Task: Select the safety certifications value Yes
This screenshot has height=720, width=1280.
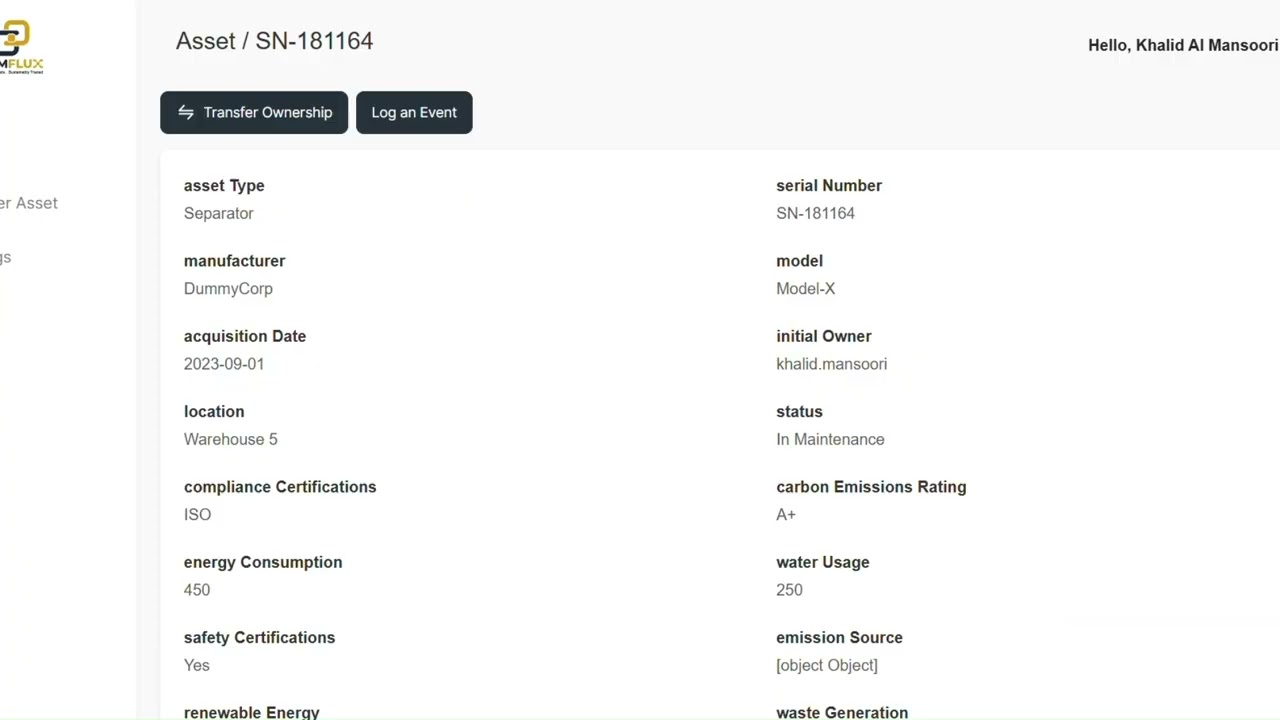Action: click(x=197, y=665)
